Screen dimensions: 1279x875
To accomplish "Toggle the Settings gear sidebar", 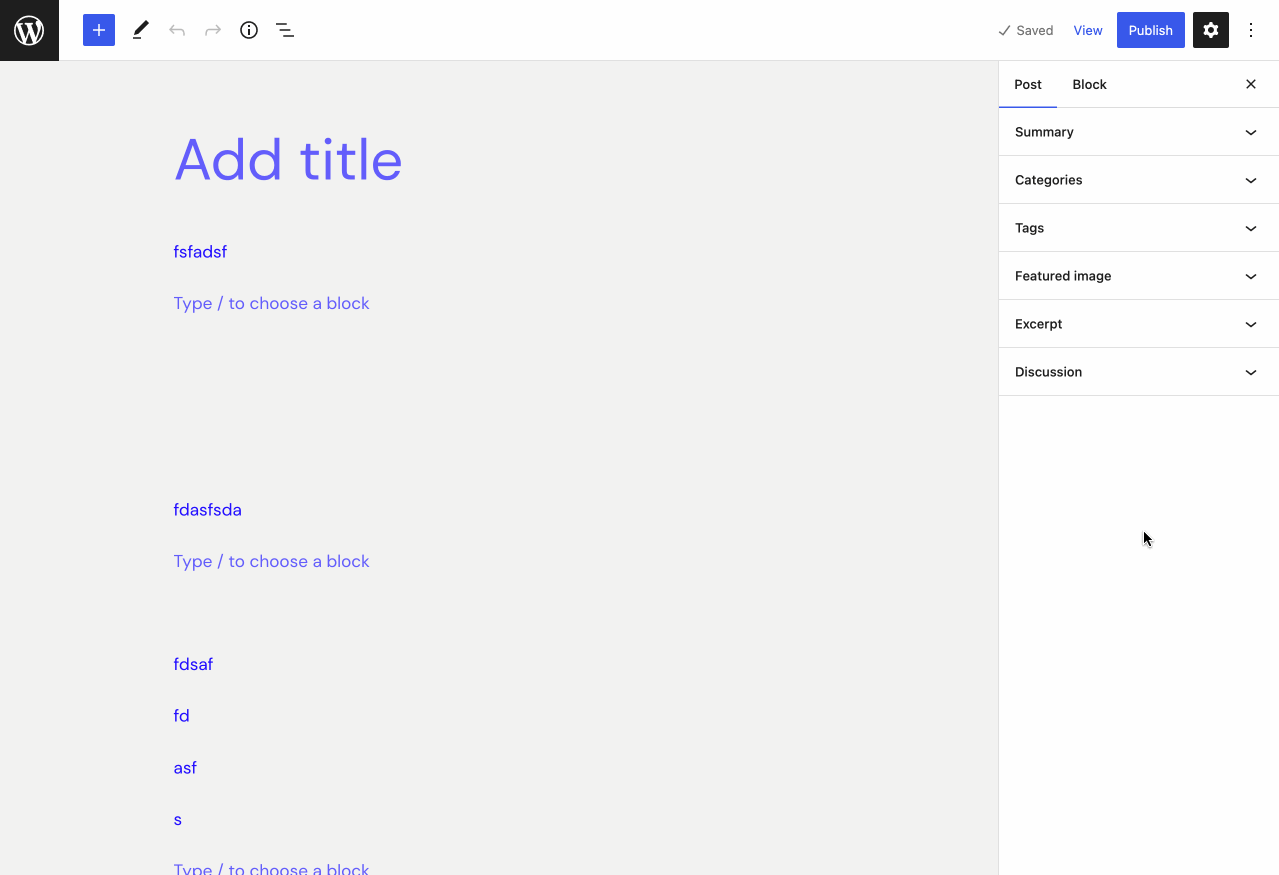I will point(1211,30).
